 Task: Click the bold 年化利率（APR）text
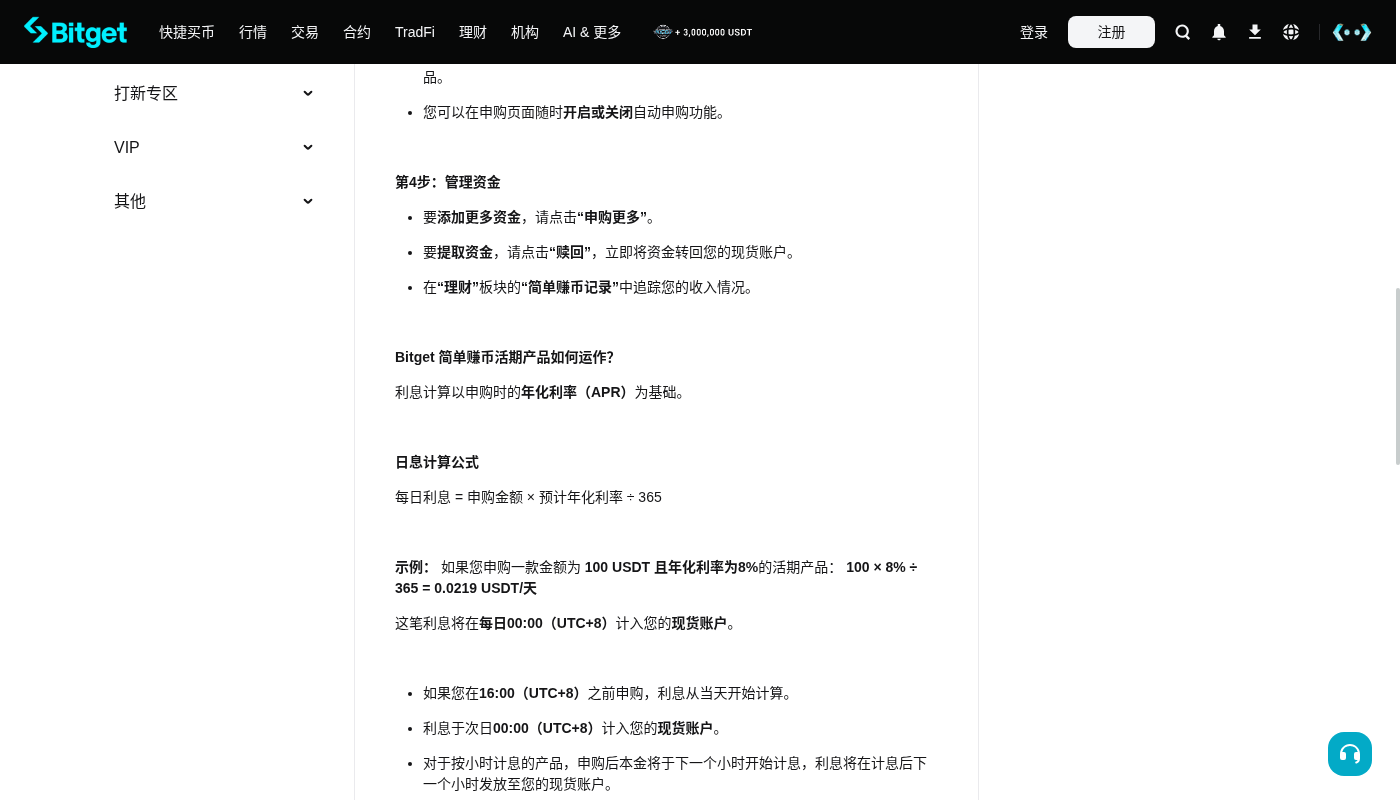577,392
